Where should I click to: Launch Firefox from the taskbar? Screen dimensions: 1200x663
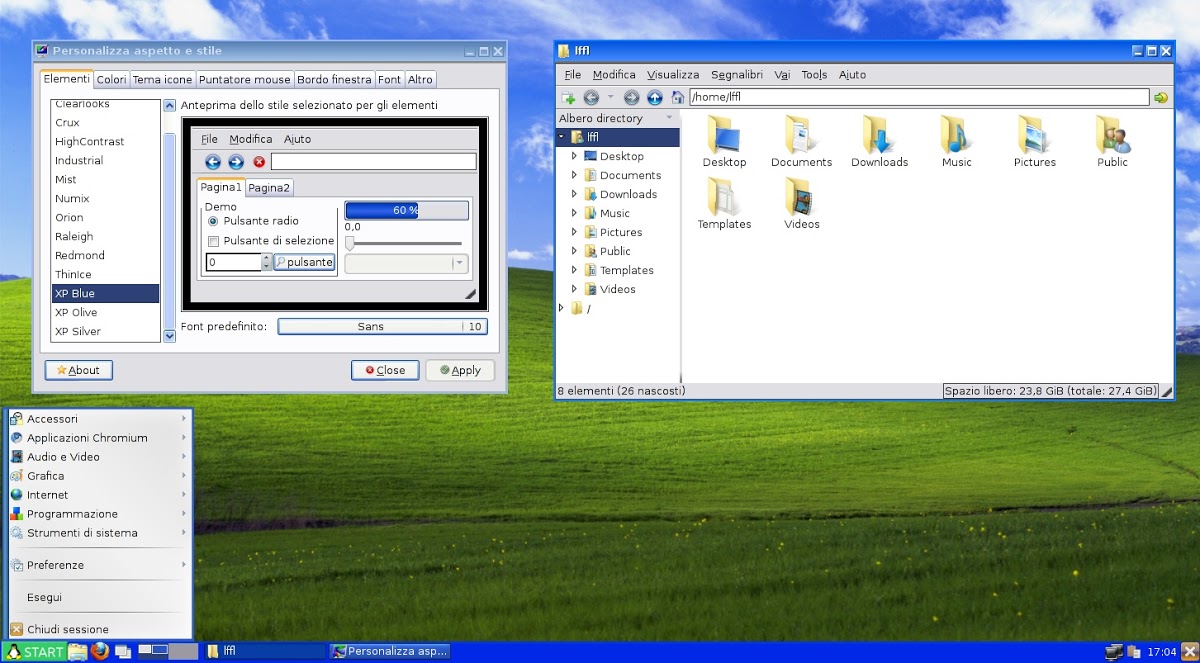(100, 651)
